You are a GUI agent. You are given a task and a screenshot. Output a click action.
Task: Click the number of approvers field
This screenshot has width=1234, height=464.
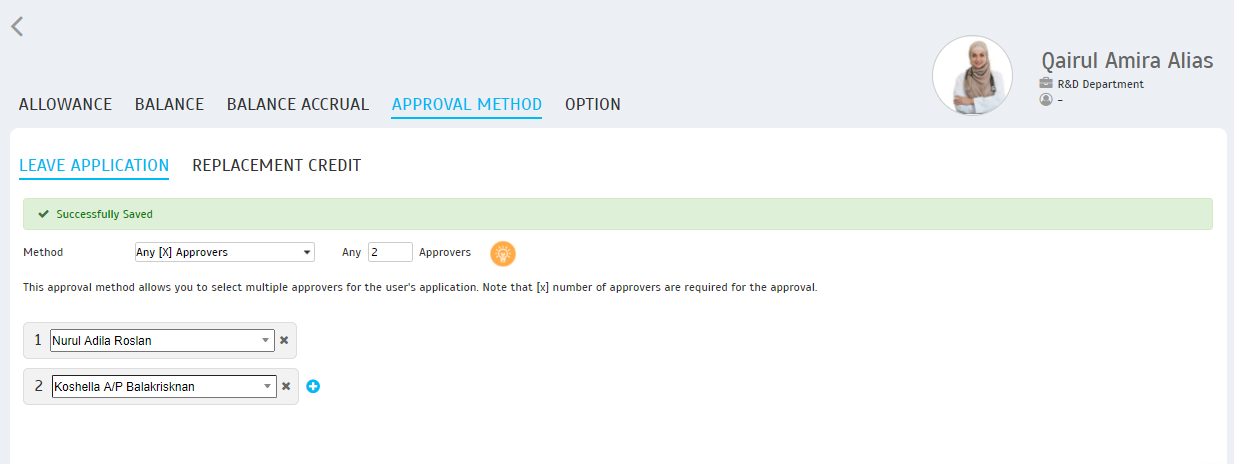[x=389, y=252]
